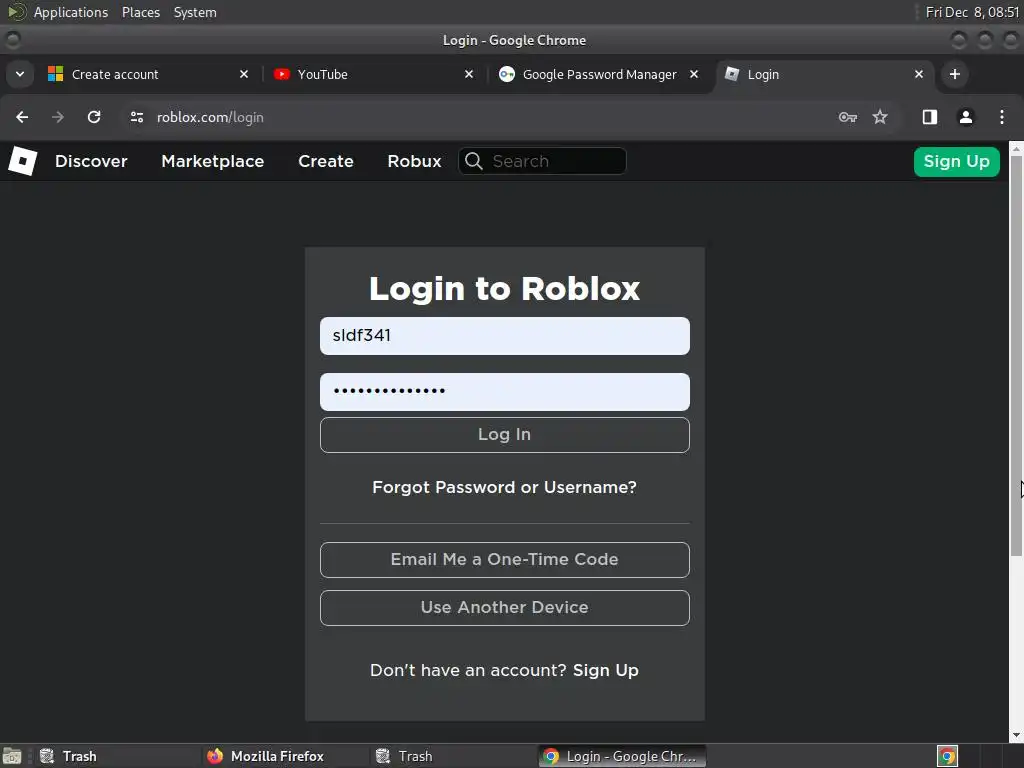Open the Chrome profile icon

click(x=965, y=117)
